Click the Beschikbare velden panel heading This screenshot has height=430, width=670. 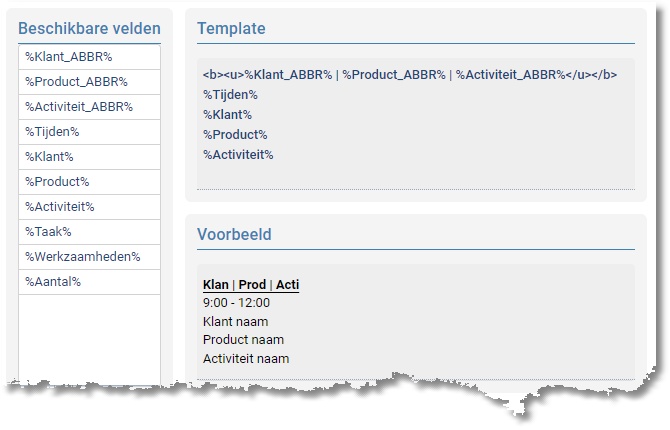(89, 29)
